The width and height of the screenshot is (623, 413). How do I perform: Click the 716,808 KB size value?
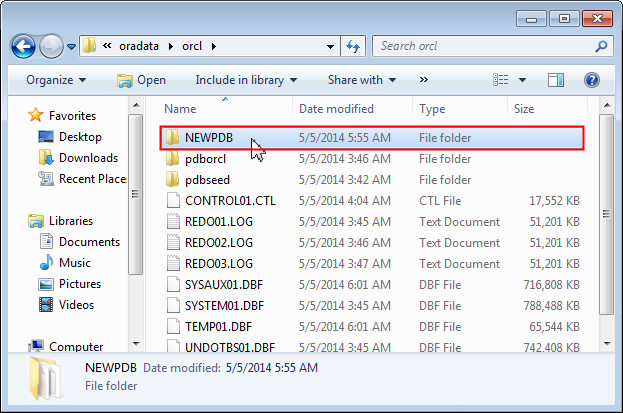pyautogui.click(x=551, y=285)
